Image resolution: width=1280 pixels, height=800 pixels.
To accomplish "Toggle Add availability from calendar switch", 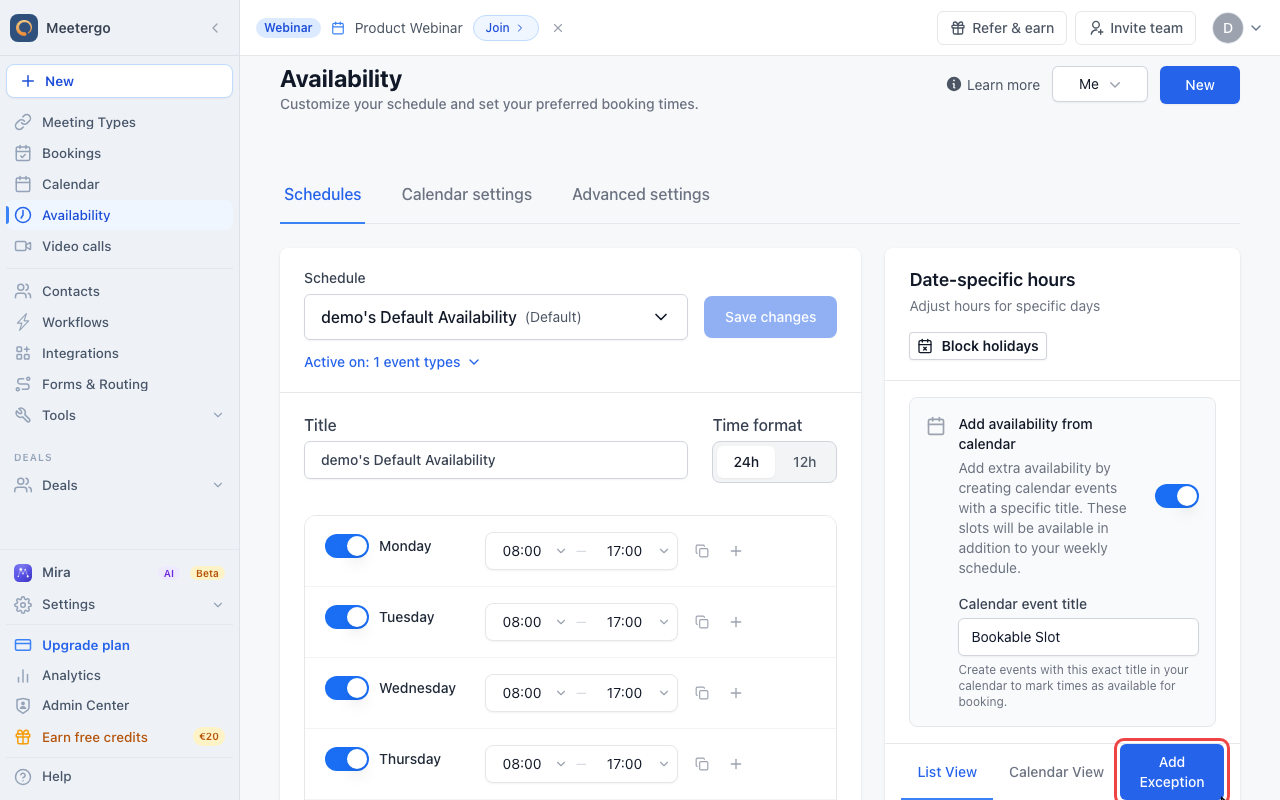I will [1177, 496].
